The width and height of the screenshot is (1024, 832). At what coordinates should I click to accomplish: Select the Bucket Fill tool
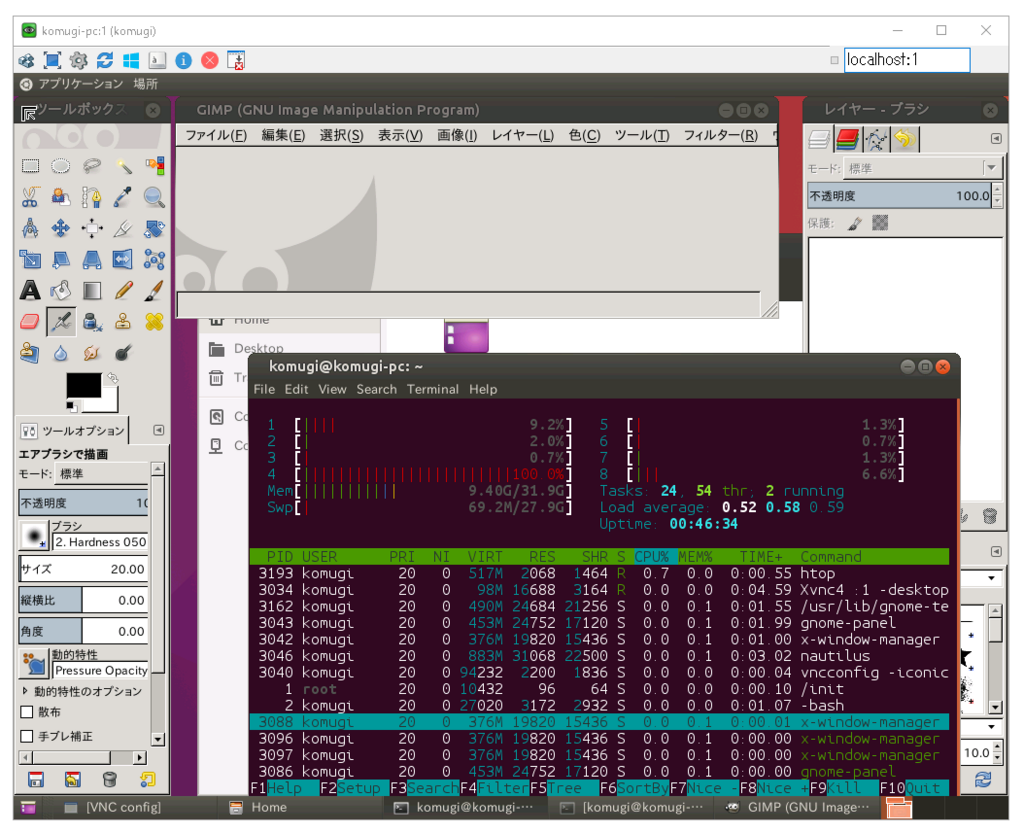(x=61, y=291)
